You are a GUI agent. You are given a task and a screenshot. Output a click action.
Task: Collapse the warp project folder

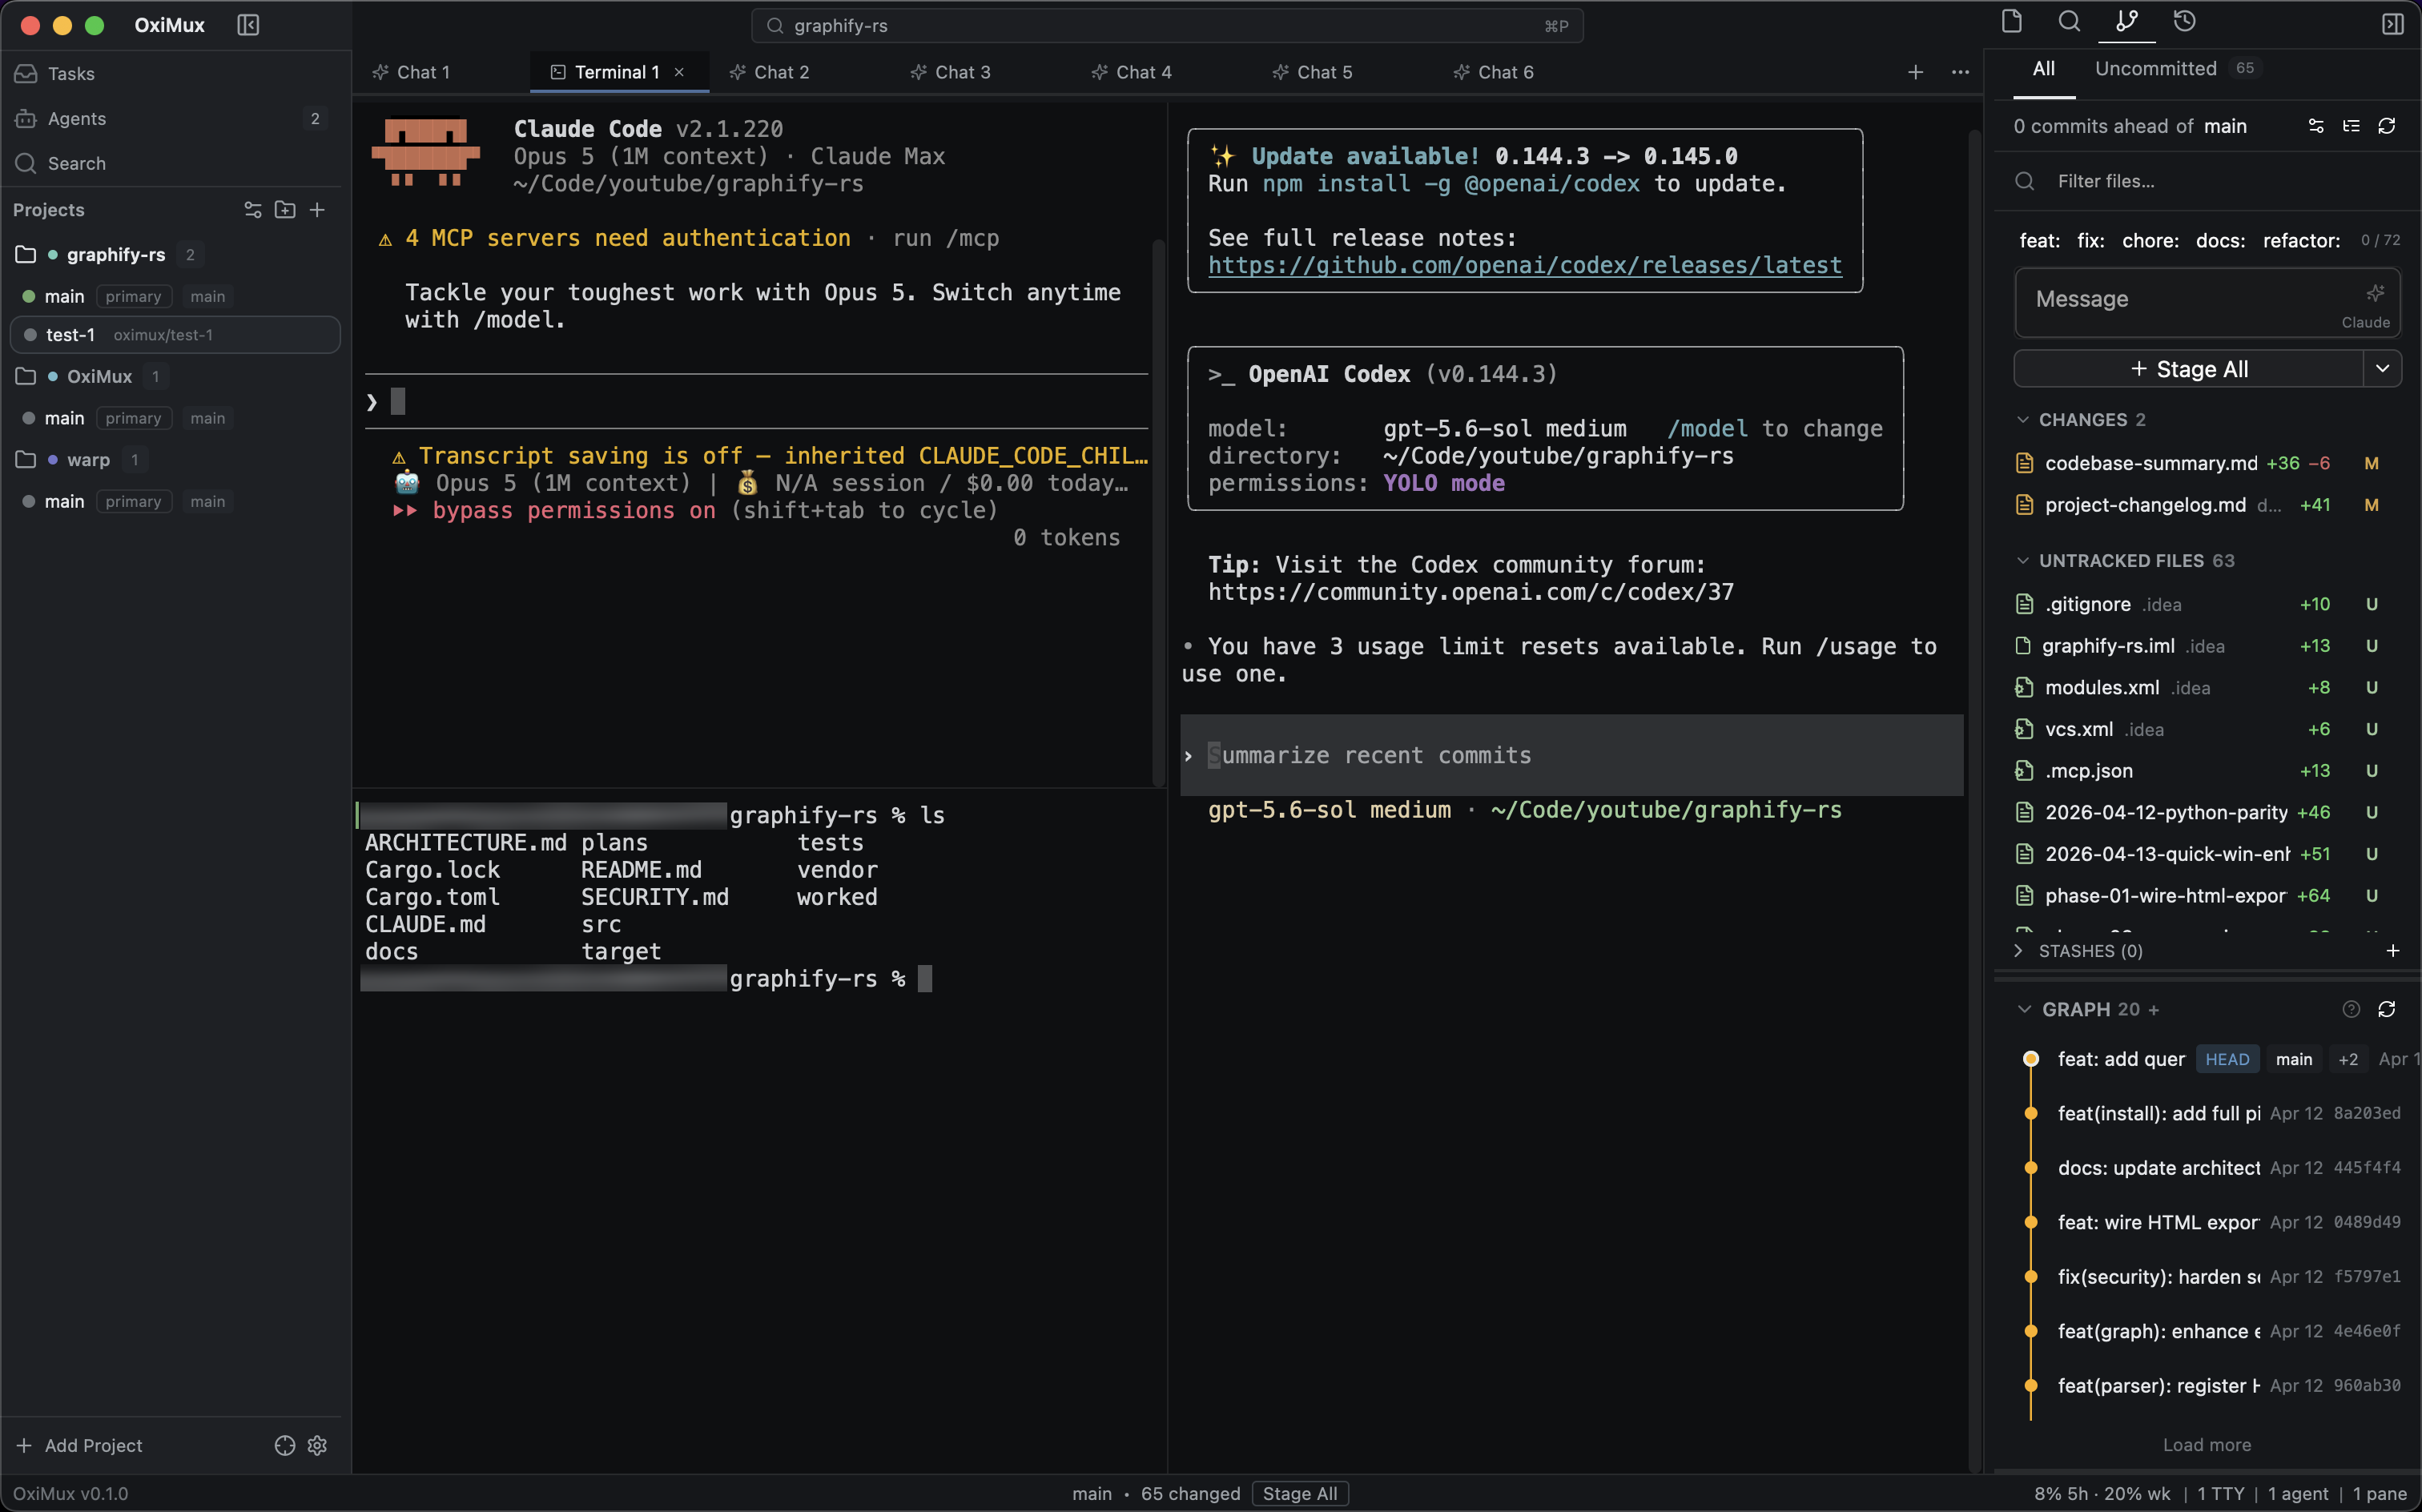[x=26, y=460]
